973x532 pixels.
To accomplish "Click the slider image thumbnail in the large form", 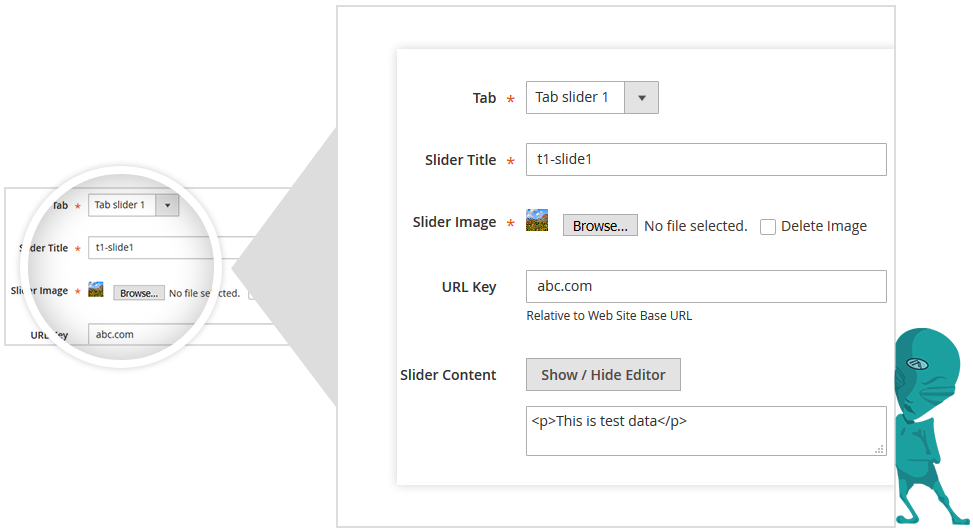I will (x=537, y=220).
